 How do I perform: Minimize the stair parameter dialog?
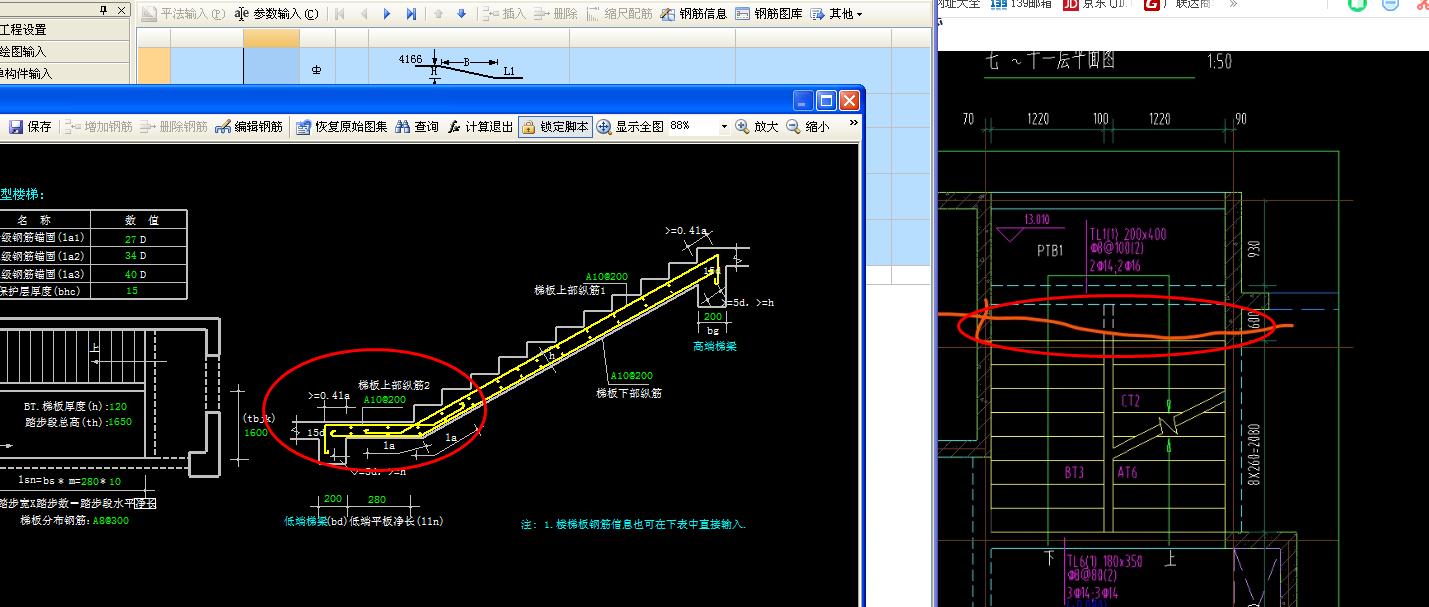(x=804, y=100)
